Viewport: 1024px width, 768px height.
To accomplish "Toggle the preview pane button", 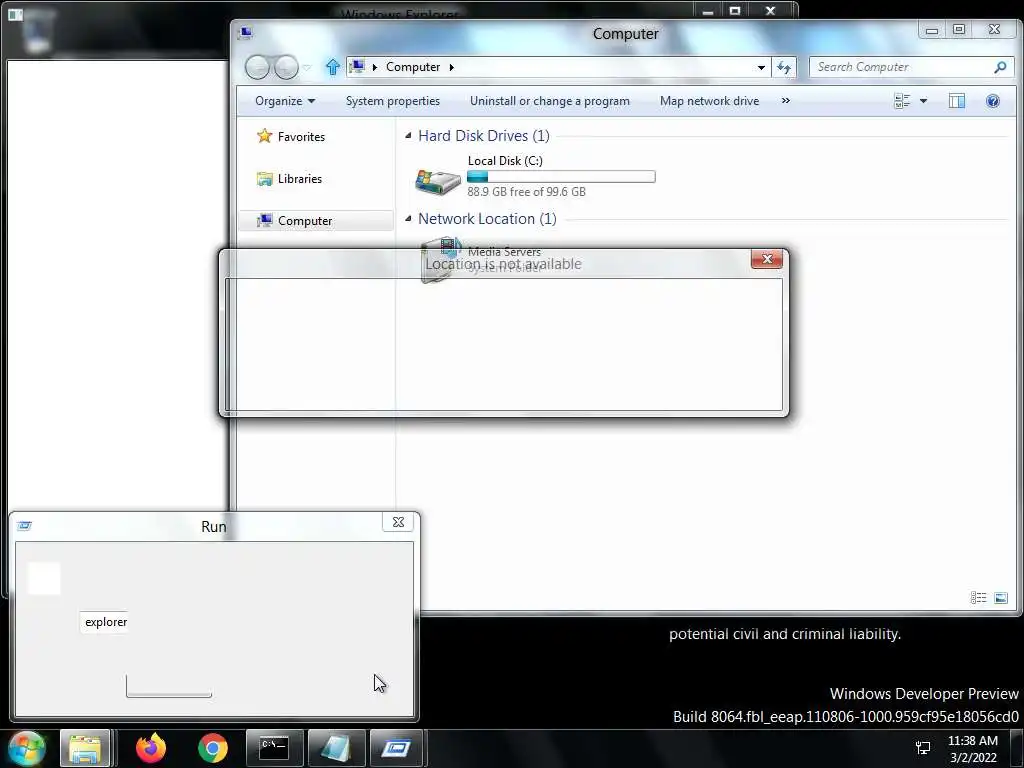I will coord(957,101).
